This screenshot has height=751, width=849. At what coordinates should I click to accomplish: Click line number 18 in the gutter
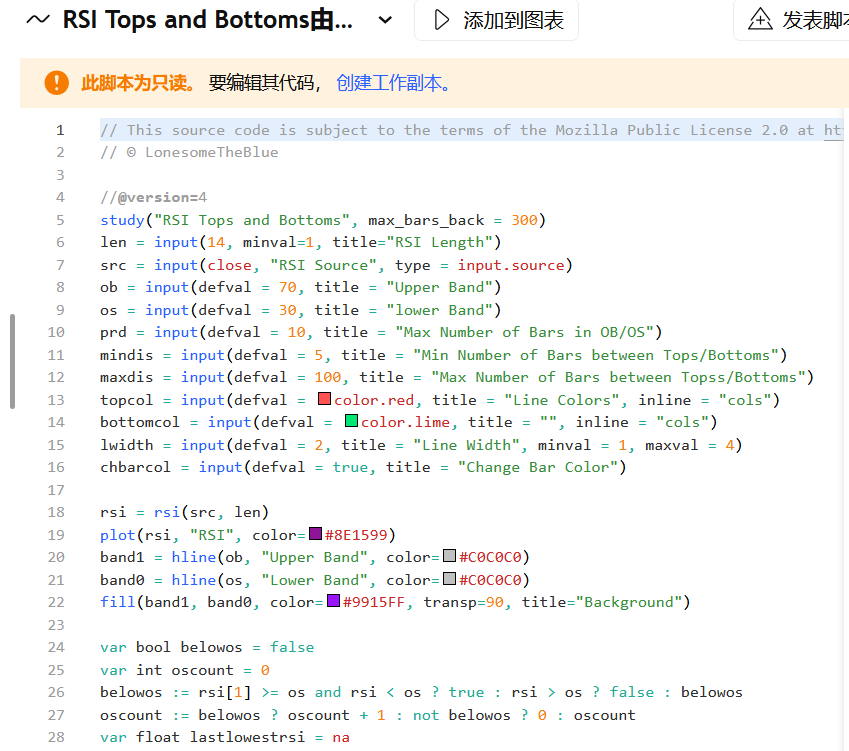[56, 512]
